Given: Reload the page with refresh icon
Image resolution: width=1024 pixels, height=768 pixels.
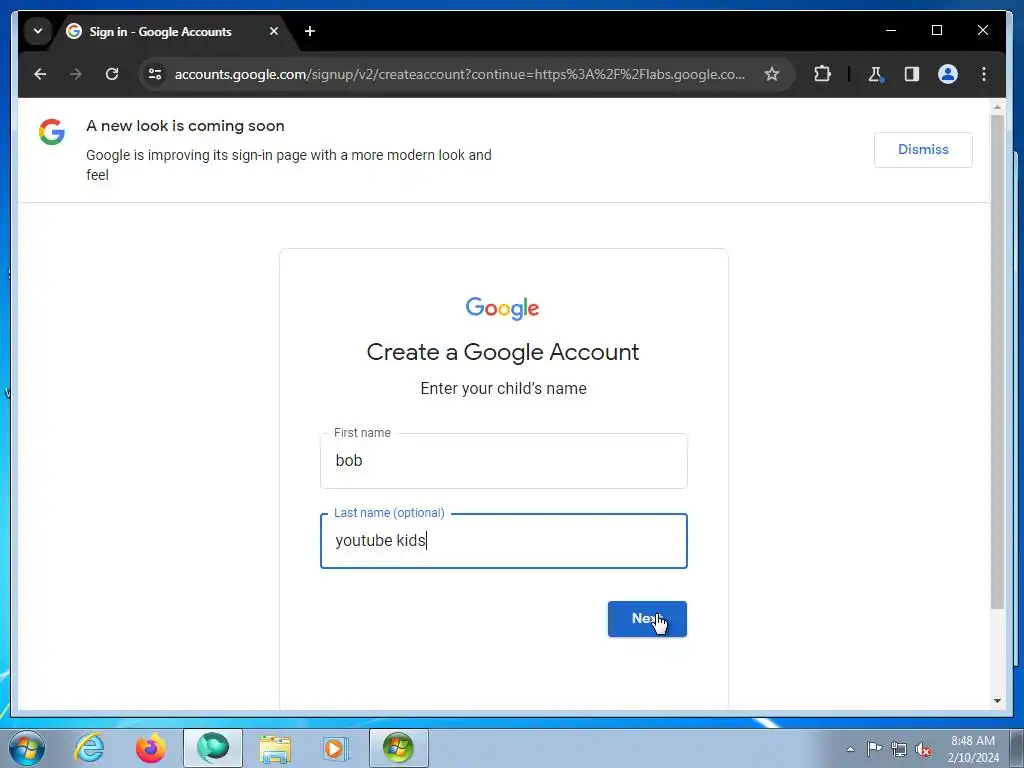Looking at the screenshot, I should [x=112, y=74].
